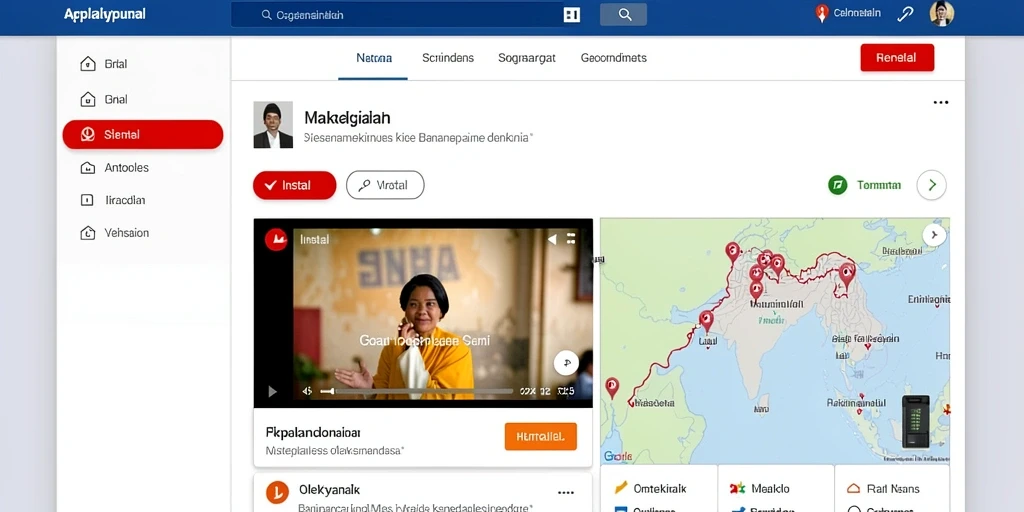This screenshot has width=1024, height=512.
Task: Switch to the Natoaa tab
Action: [x=374, y=57]
